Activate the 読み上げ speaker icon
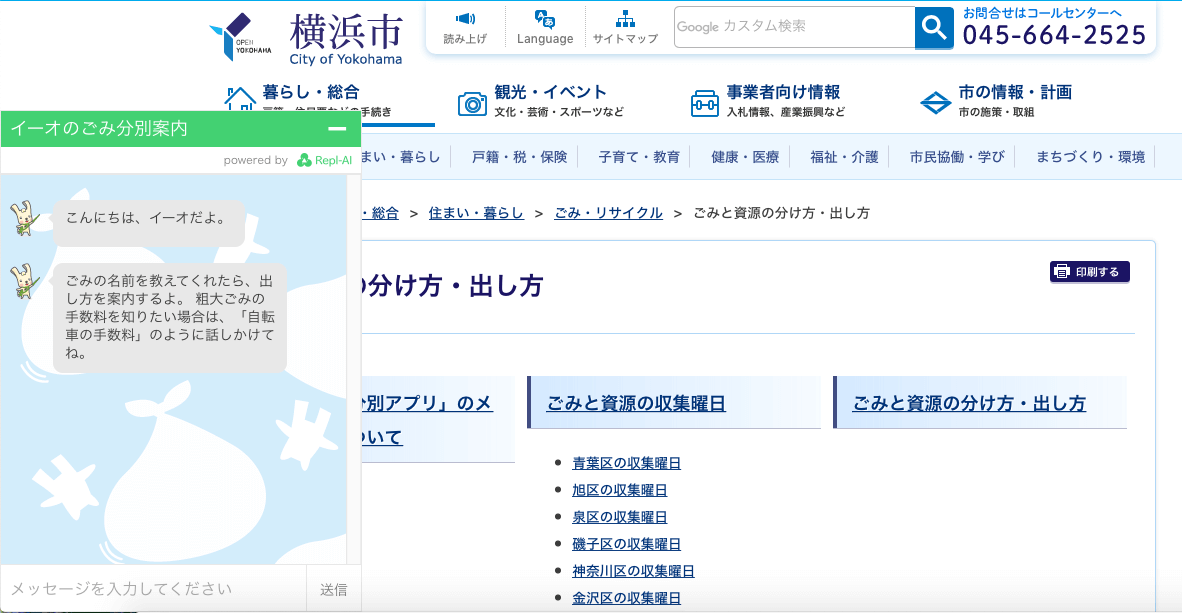The width and height of the screenshot is (1182, 613). point(465,19)
